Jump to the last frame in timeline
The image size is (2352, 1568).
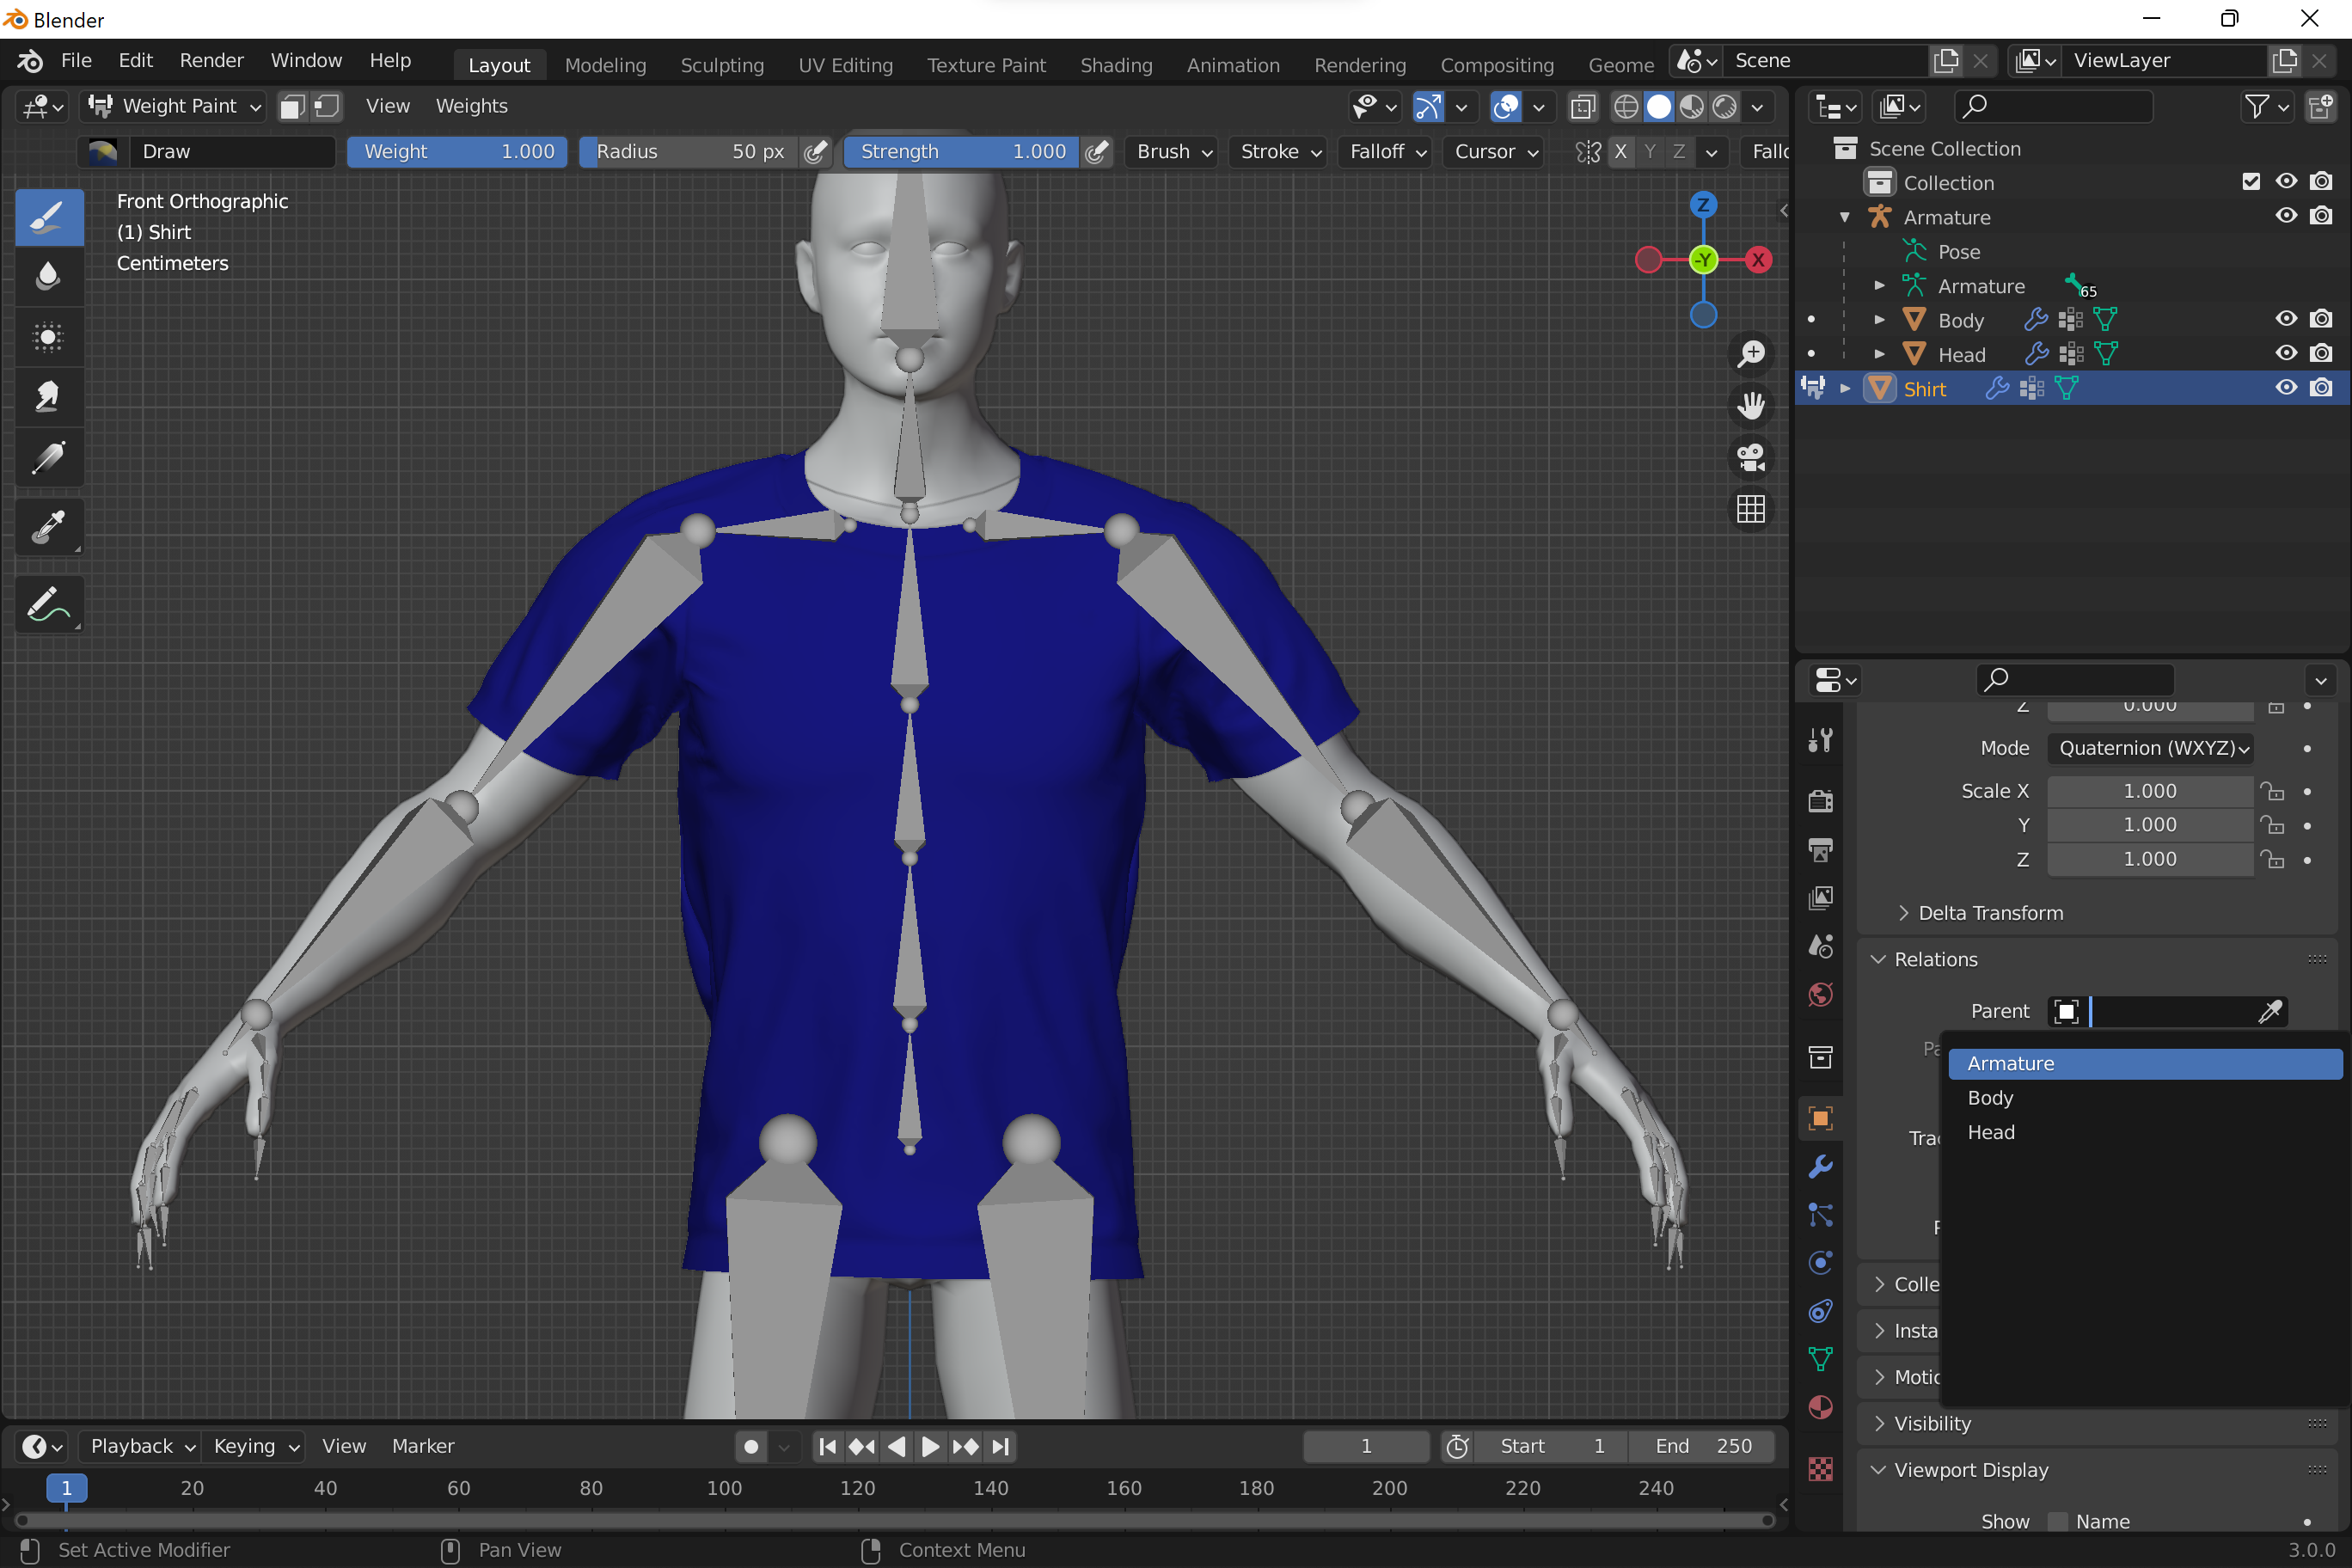click(x=1000, y=1446)
